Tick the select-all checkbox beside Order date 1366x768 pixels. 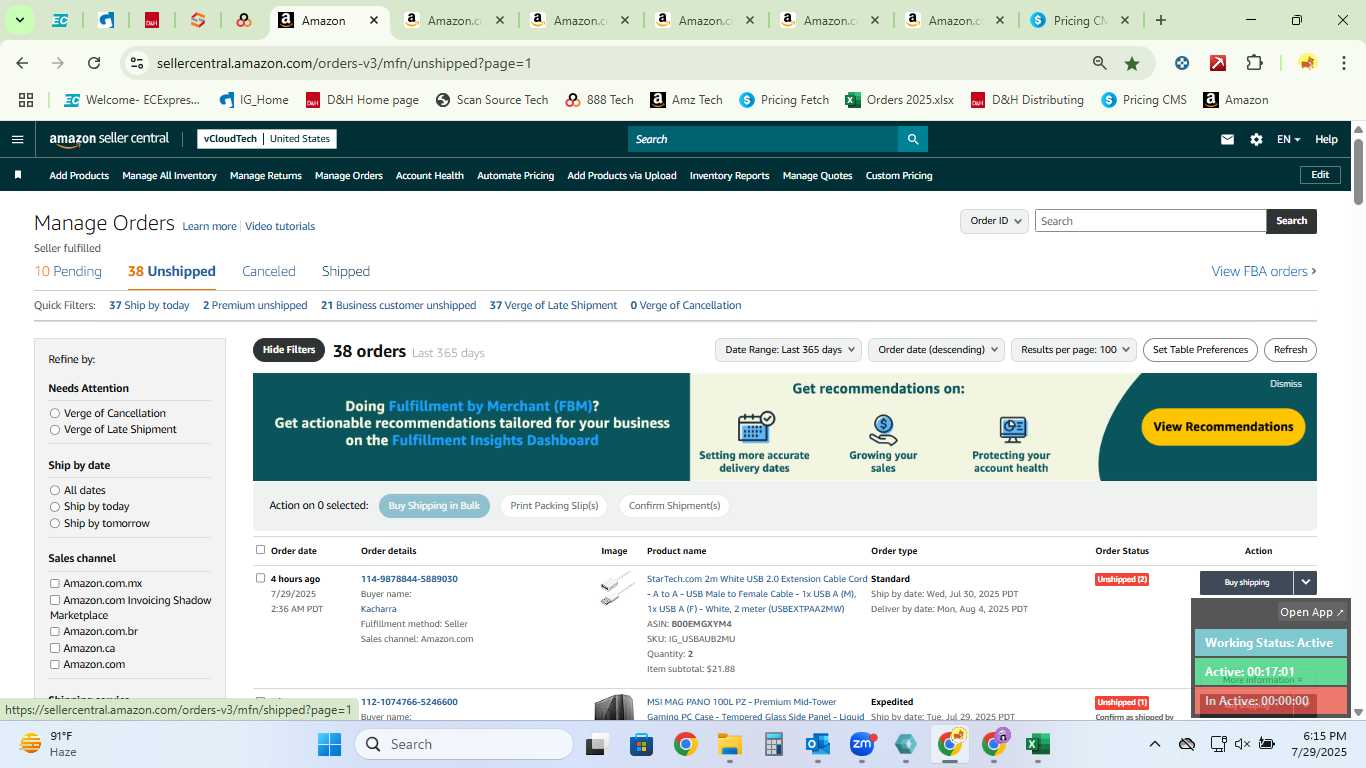(x=261, y=549)
